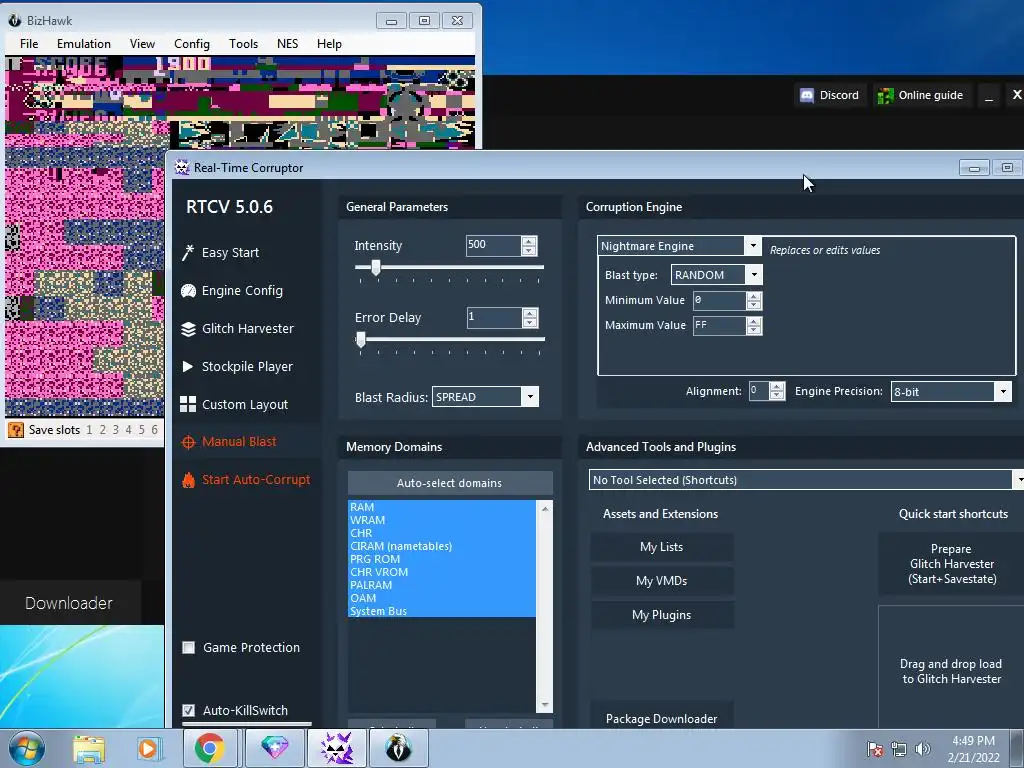Enable the Game Protection checkbox
This screenshot has width=1024, height=768.
coord(189,648)
